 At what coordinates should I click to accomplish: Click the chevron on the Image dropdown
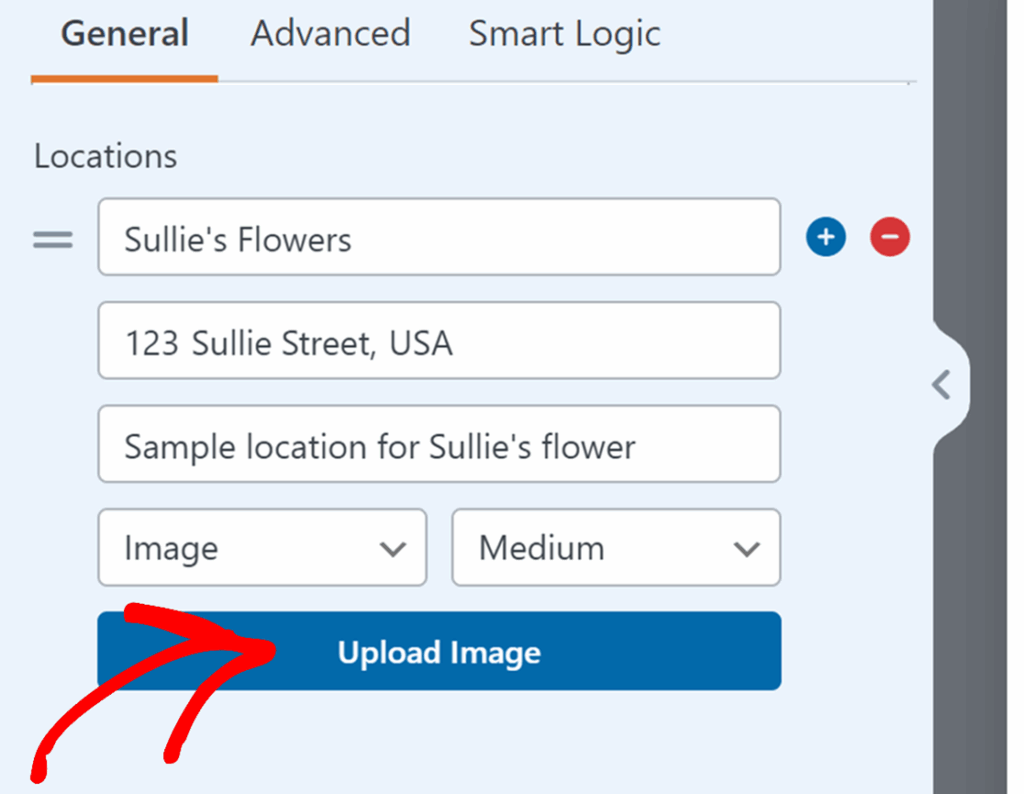392,548
